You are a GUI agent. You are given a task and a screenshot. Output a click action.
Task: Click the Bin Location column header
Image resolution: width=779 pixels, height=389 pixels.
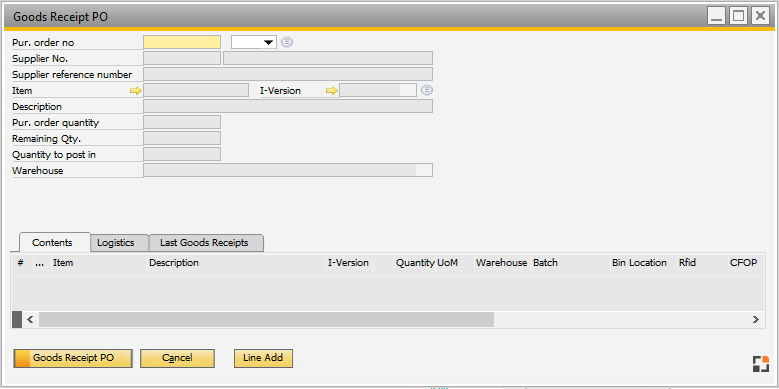point(644,263)
